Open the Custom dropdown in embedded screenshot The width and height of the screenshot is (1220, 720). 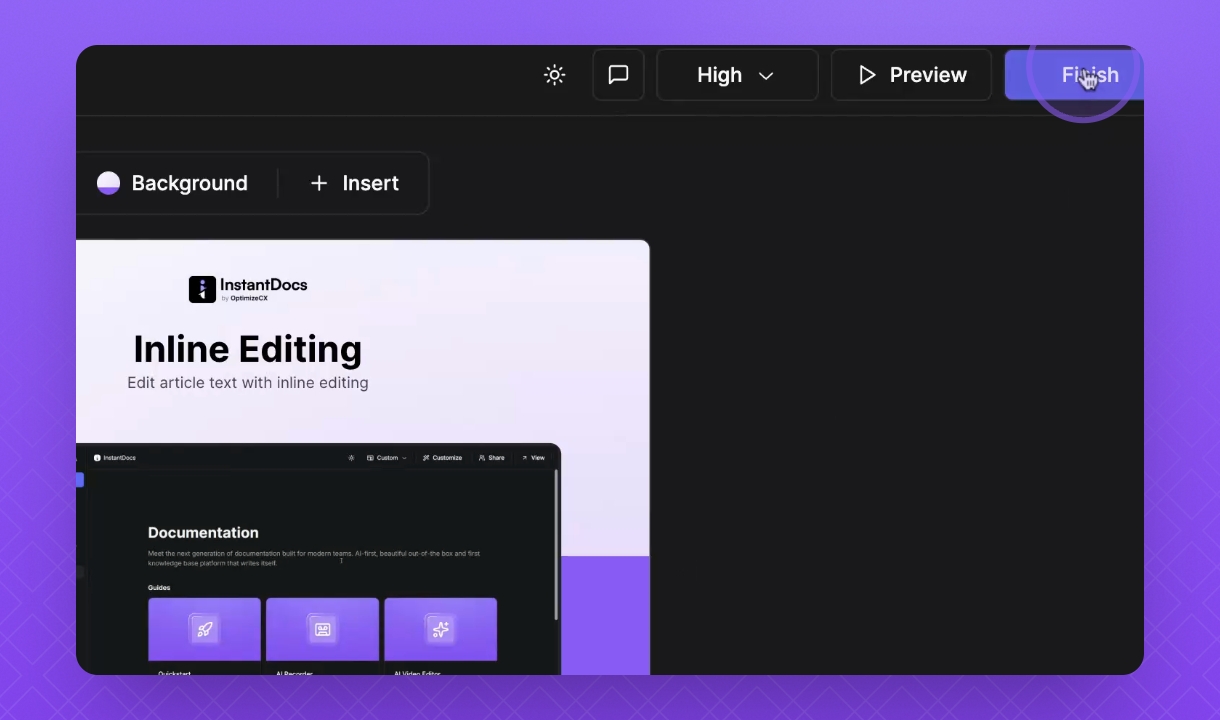pos(387,458)
